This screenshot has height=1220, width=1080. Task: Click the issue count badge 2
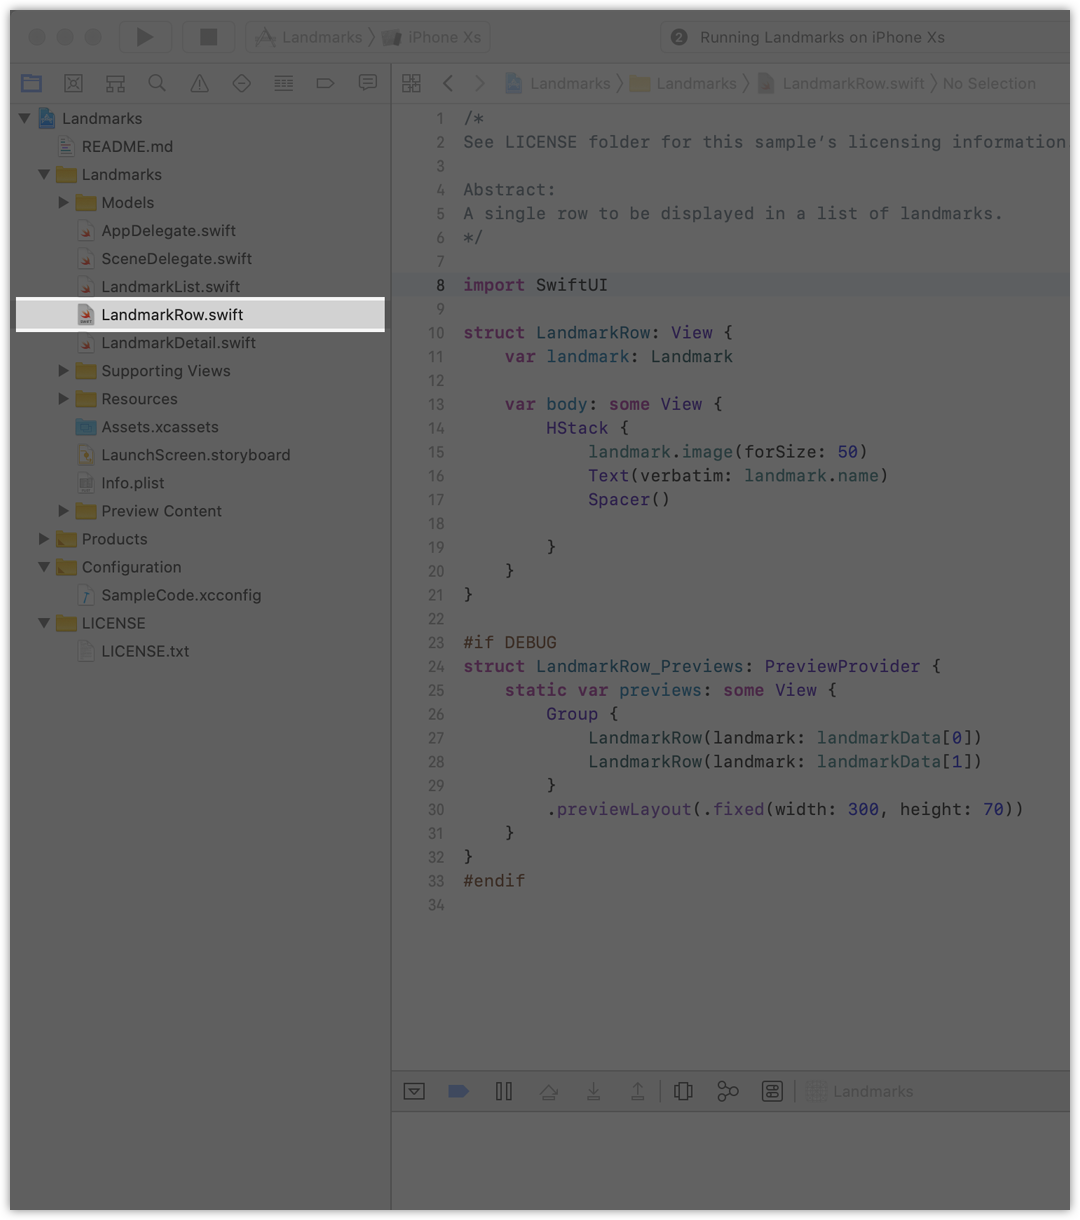pos(679,37)
